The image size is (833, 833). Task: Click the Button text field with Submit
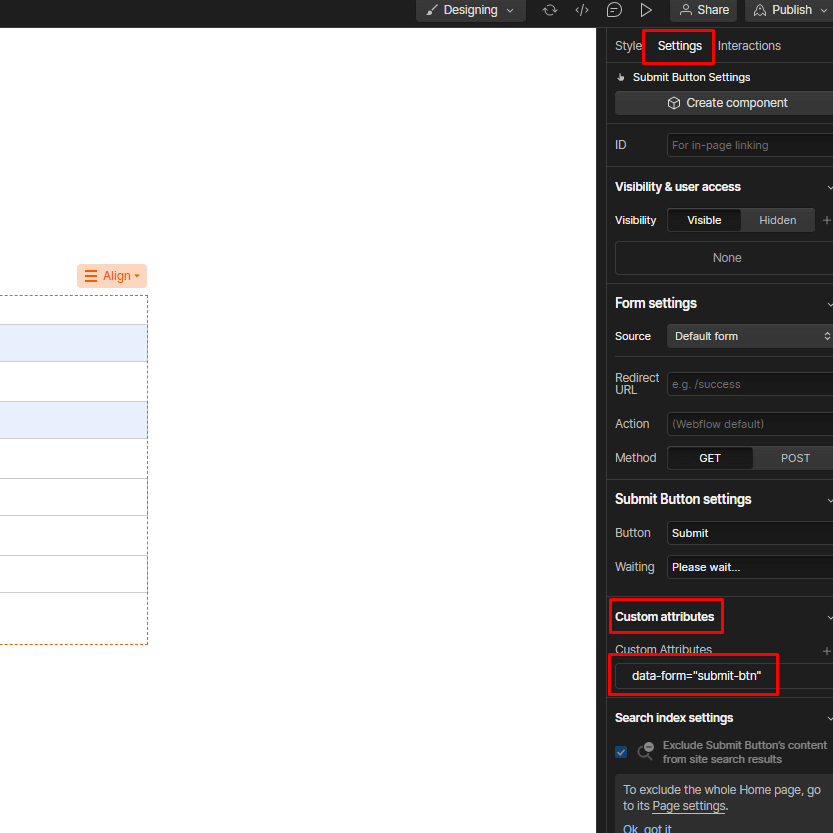click(750, 533)
